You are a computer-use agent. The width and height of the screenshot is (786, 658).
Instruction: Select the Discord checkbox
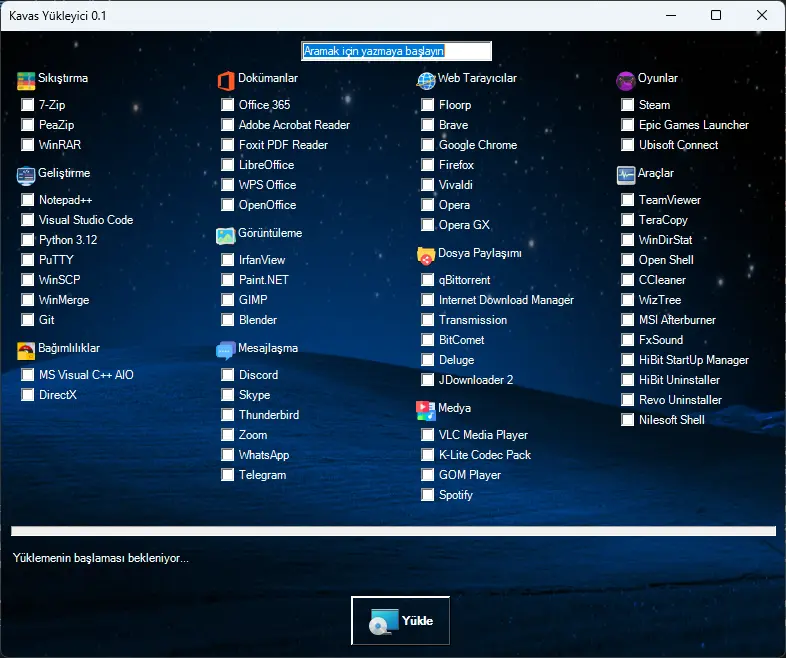[228, 375]
